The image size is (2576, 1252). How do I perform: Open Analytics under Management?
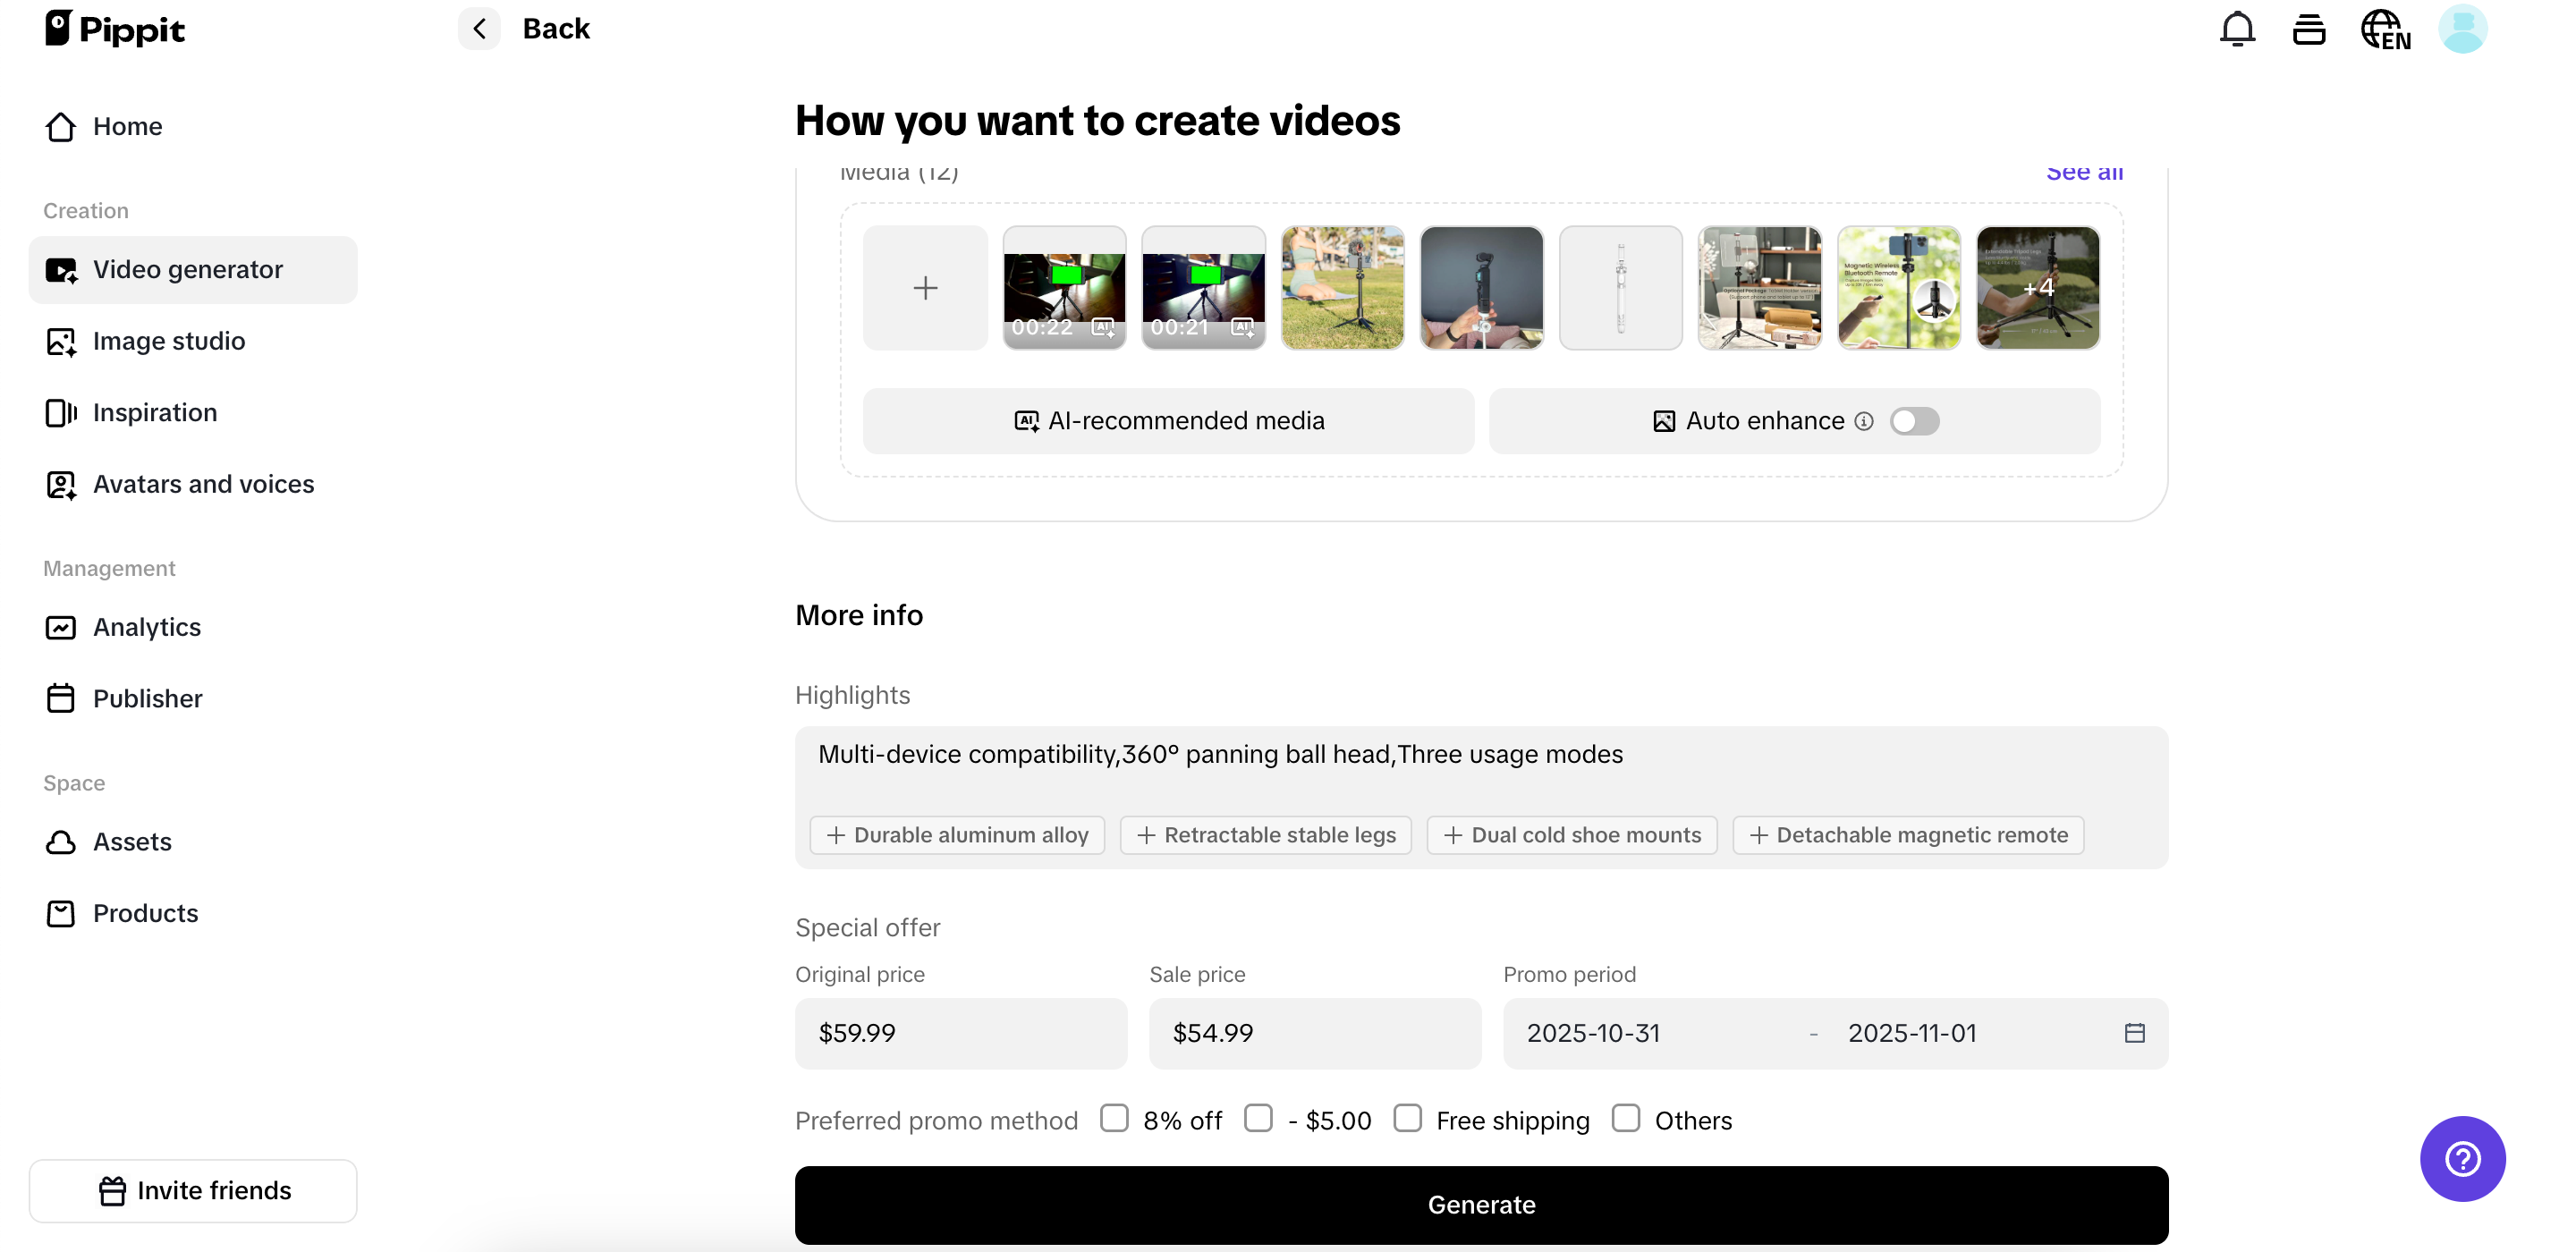pyautogui.click(x=148, y=627)
